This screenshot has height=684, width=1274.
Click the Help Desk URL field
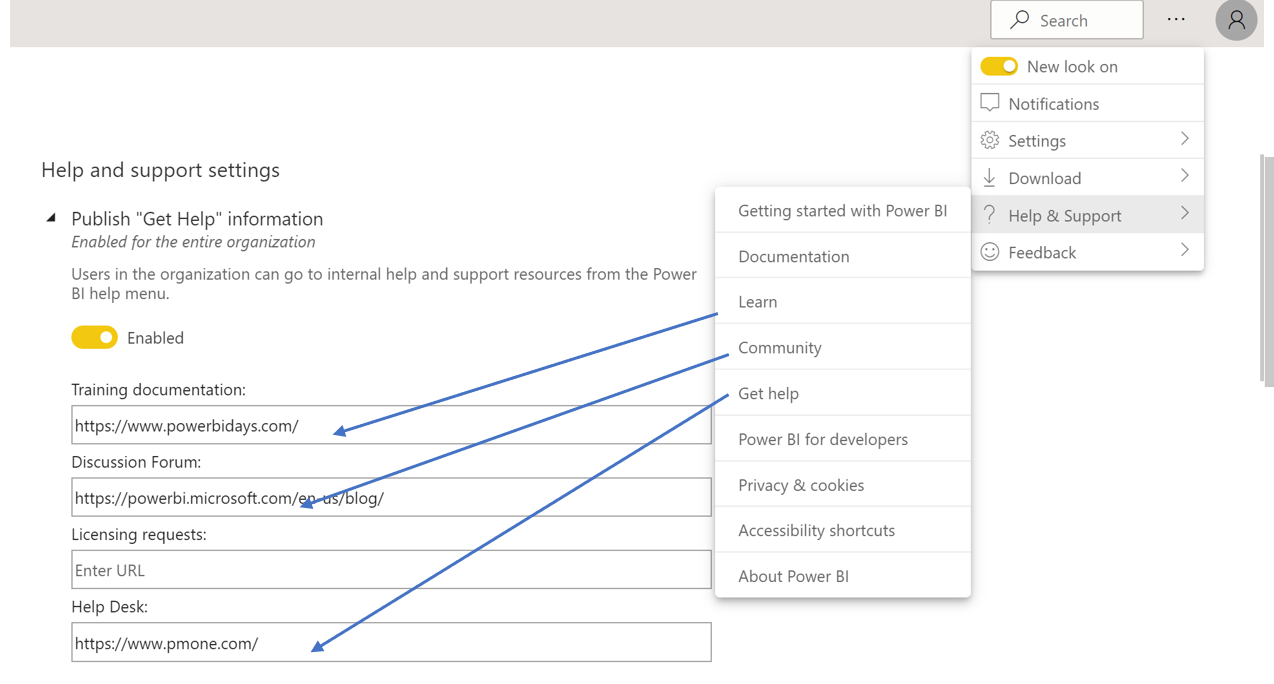point(391,643)
